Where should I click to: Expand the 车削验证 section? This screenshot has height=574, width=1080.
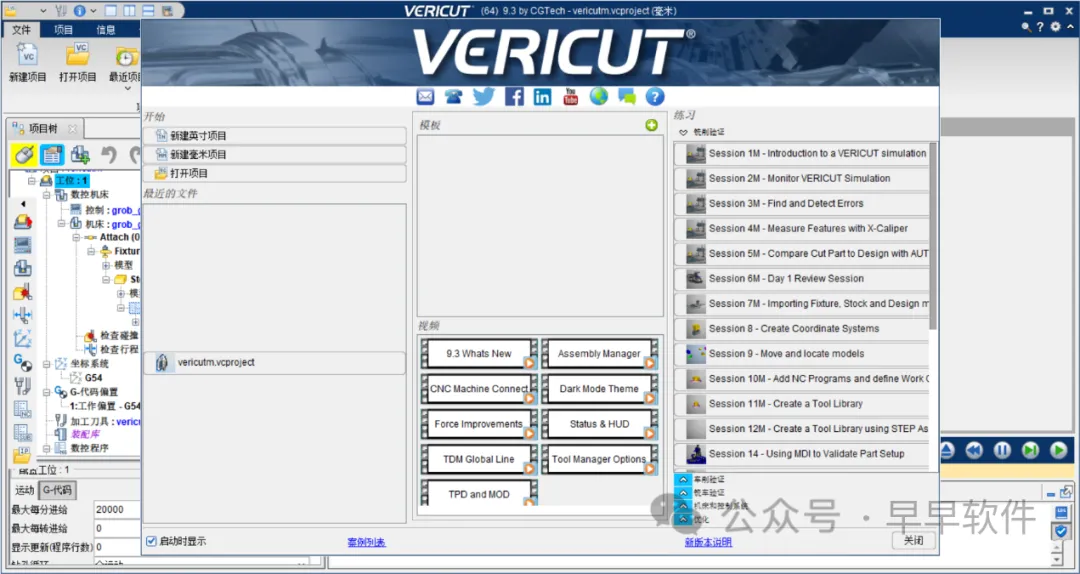click(683, 480)
